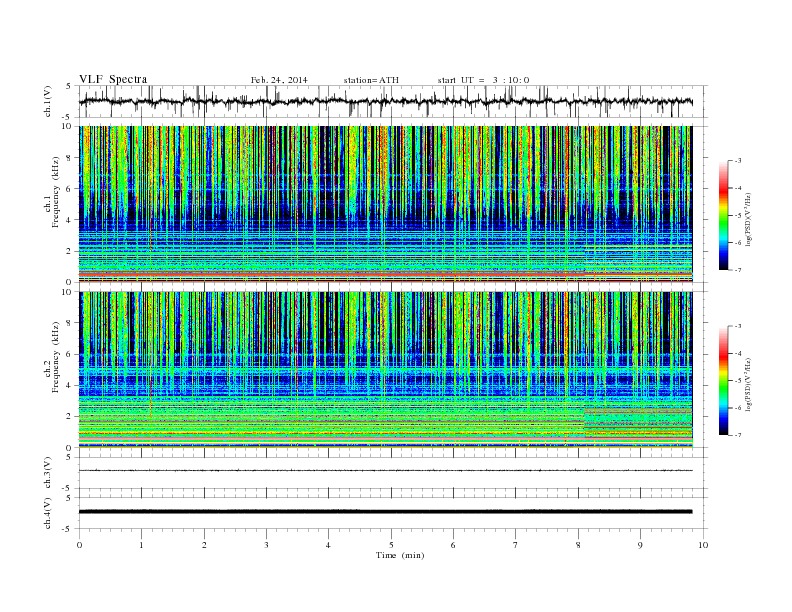Screen dimensions: 792x612
Task: Click time axis tick label "2"
Action: [205, 545]
